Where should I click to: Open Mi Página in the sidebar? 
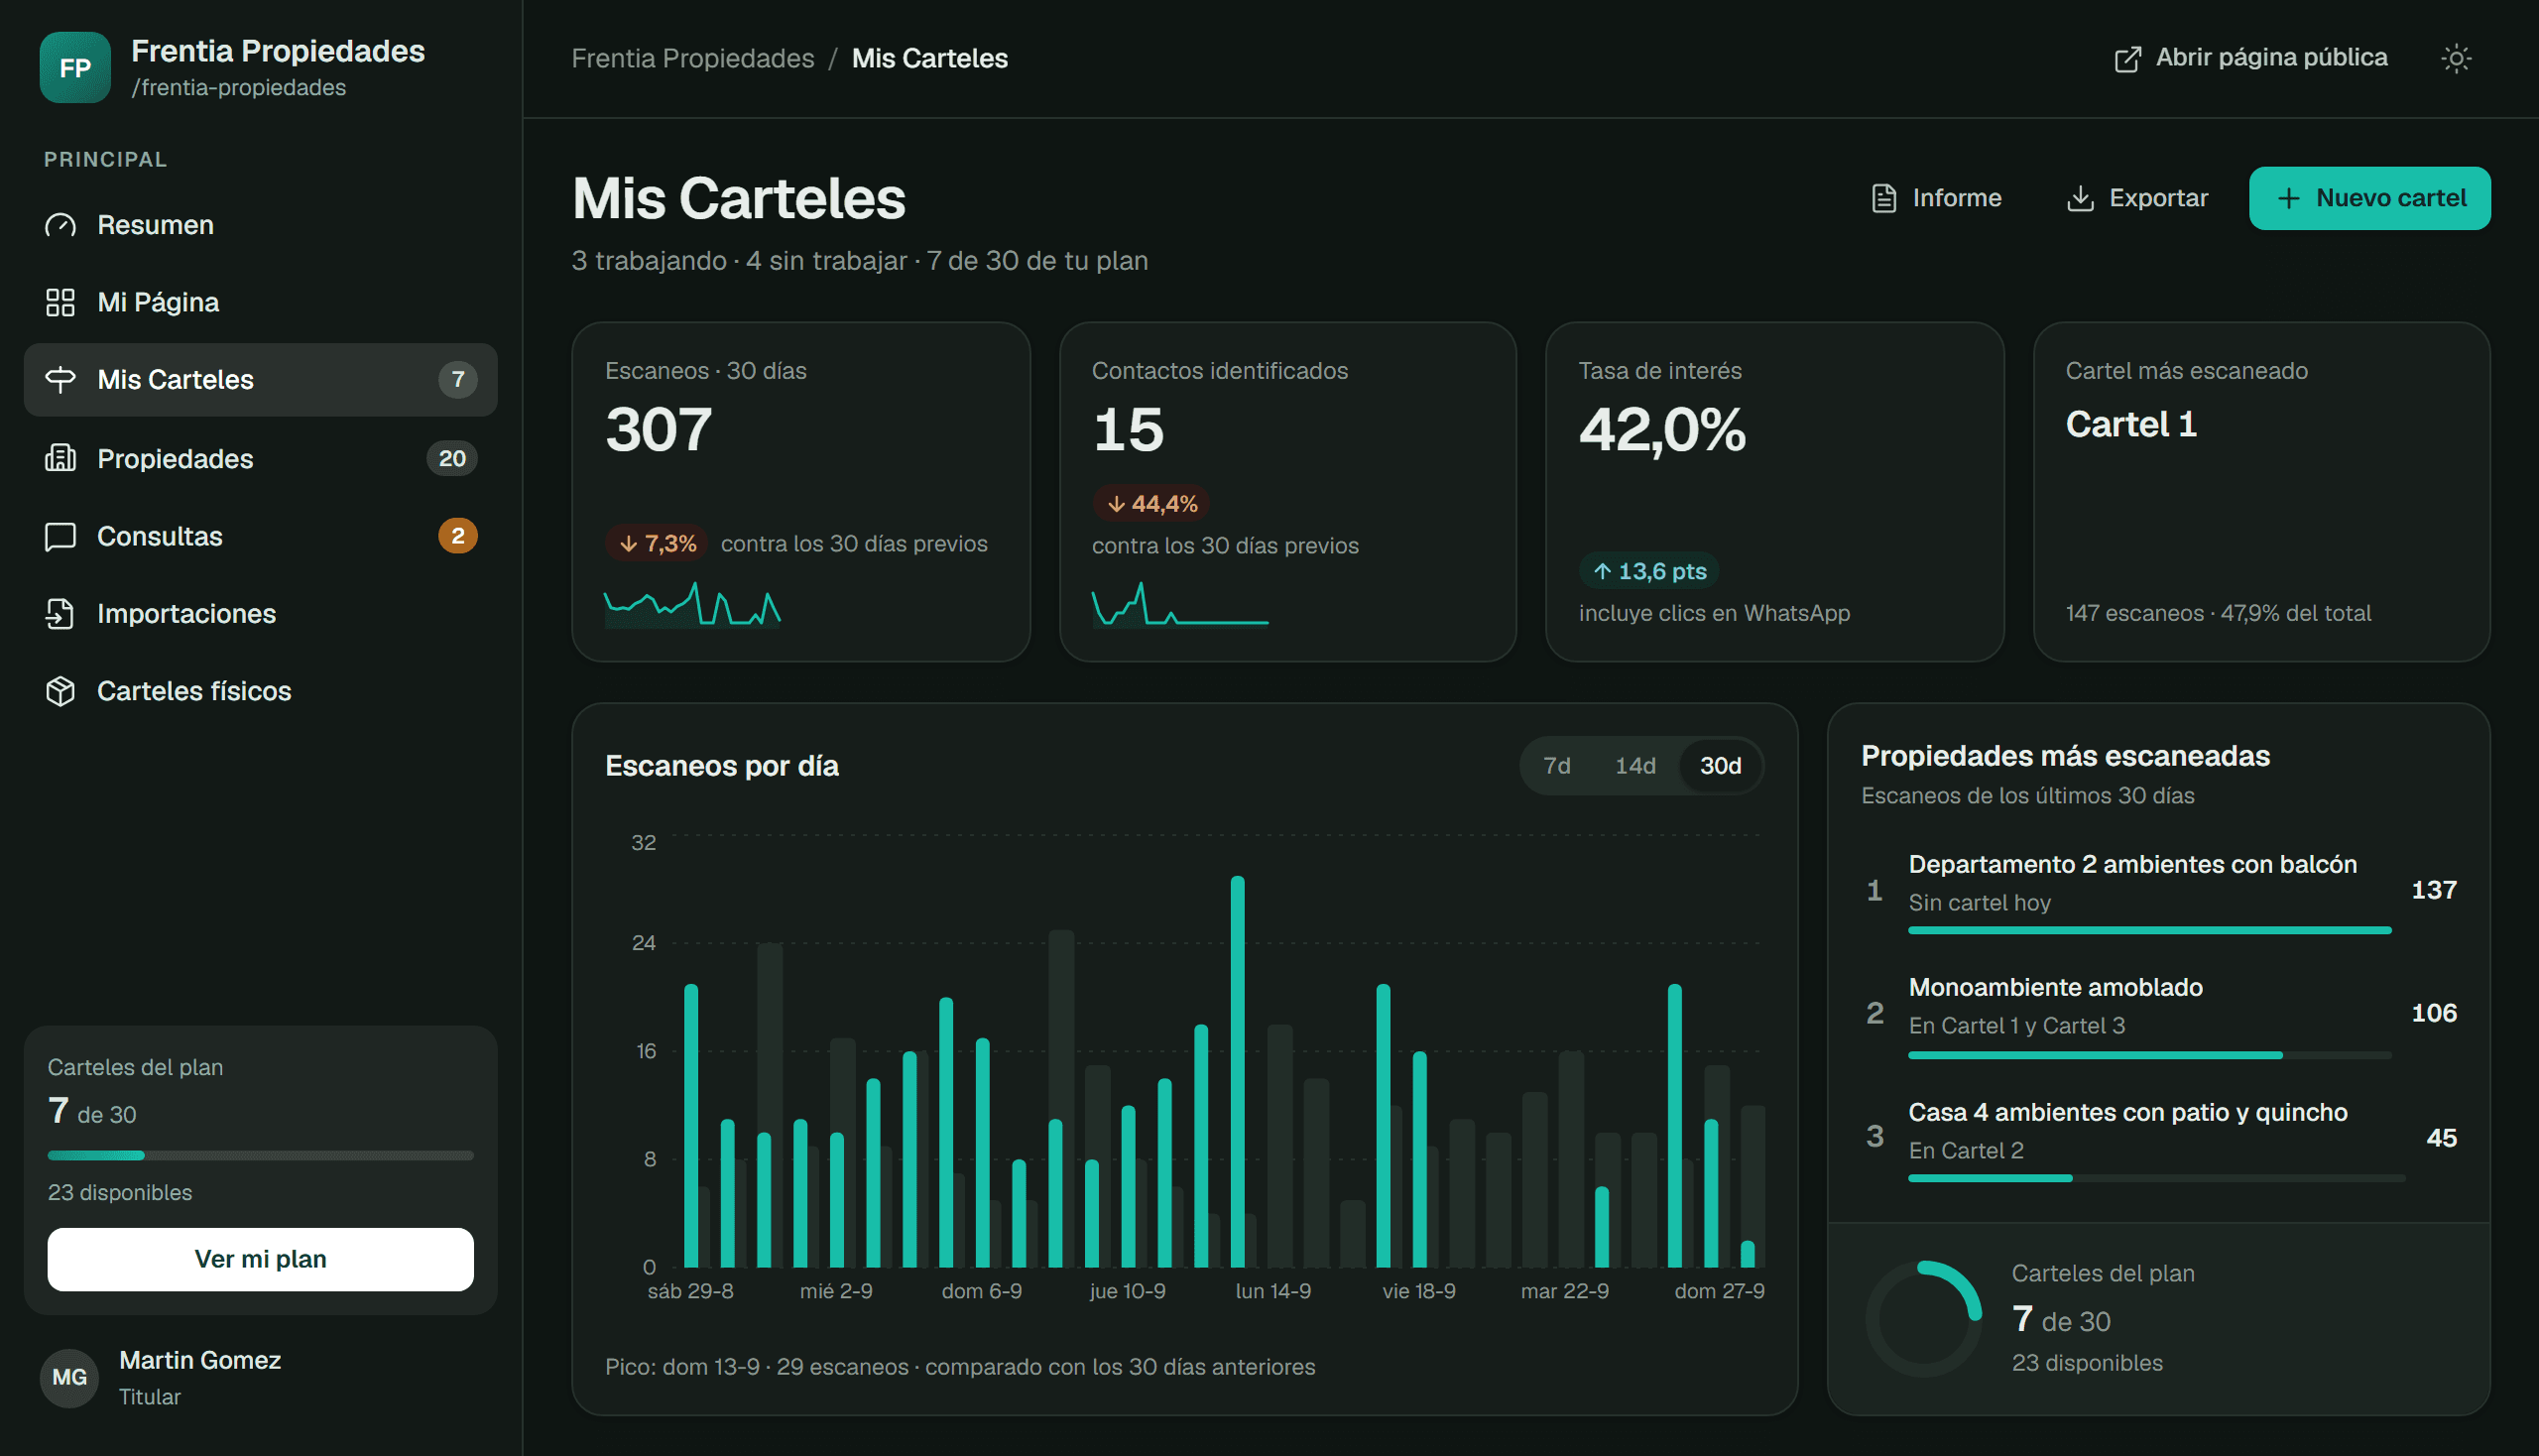point(260,302)
